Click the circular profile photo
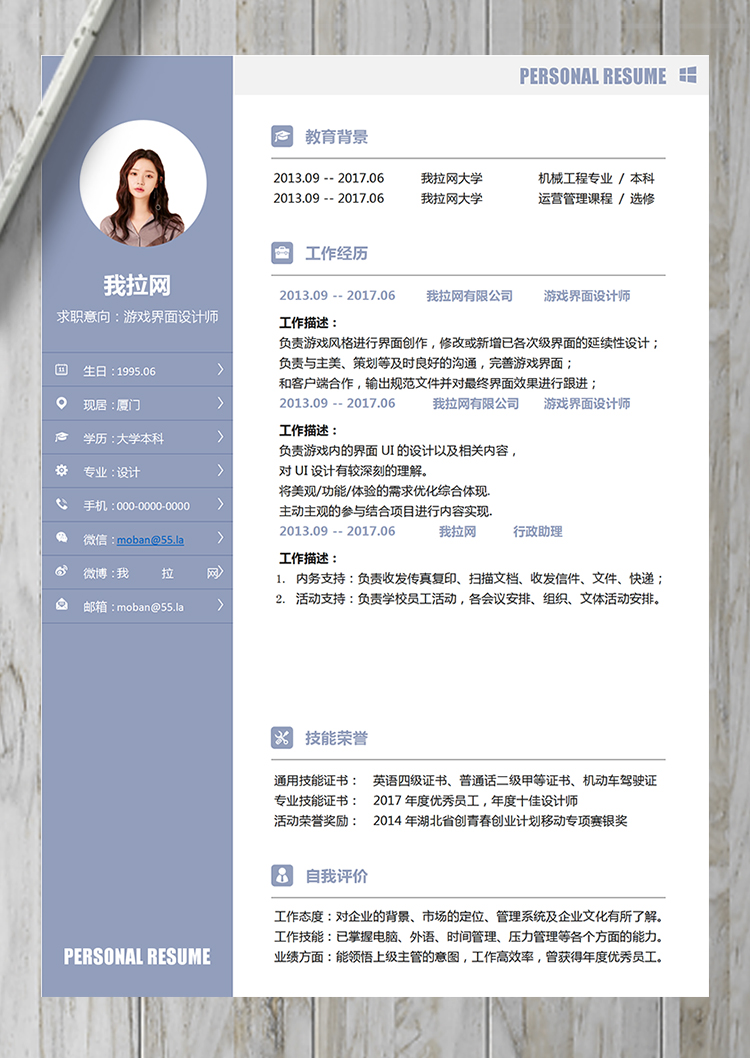 [143, 184]
